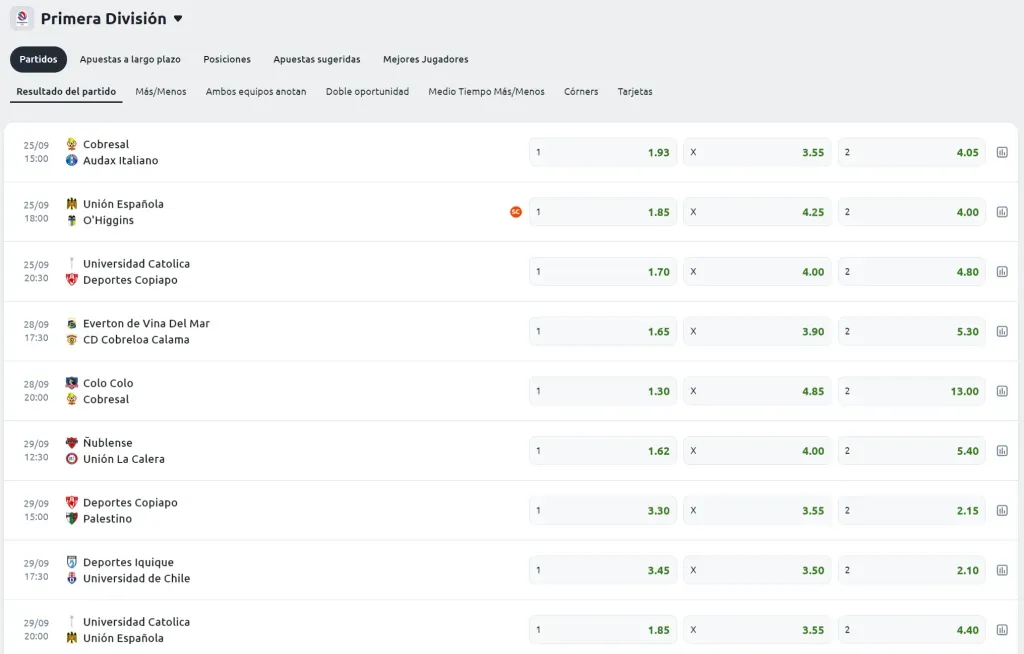The image size is (1024, 654).
Task: Select the Más/Menos market tab
Action: pos(161,91)
